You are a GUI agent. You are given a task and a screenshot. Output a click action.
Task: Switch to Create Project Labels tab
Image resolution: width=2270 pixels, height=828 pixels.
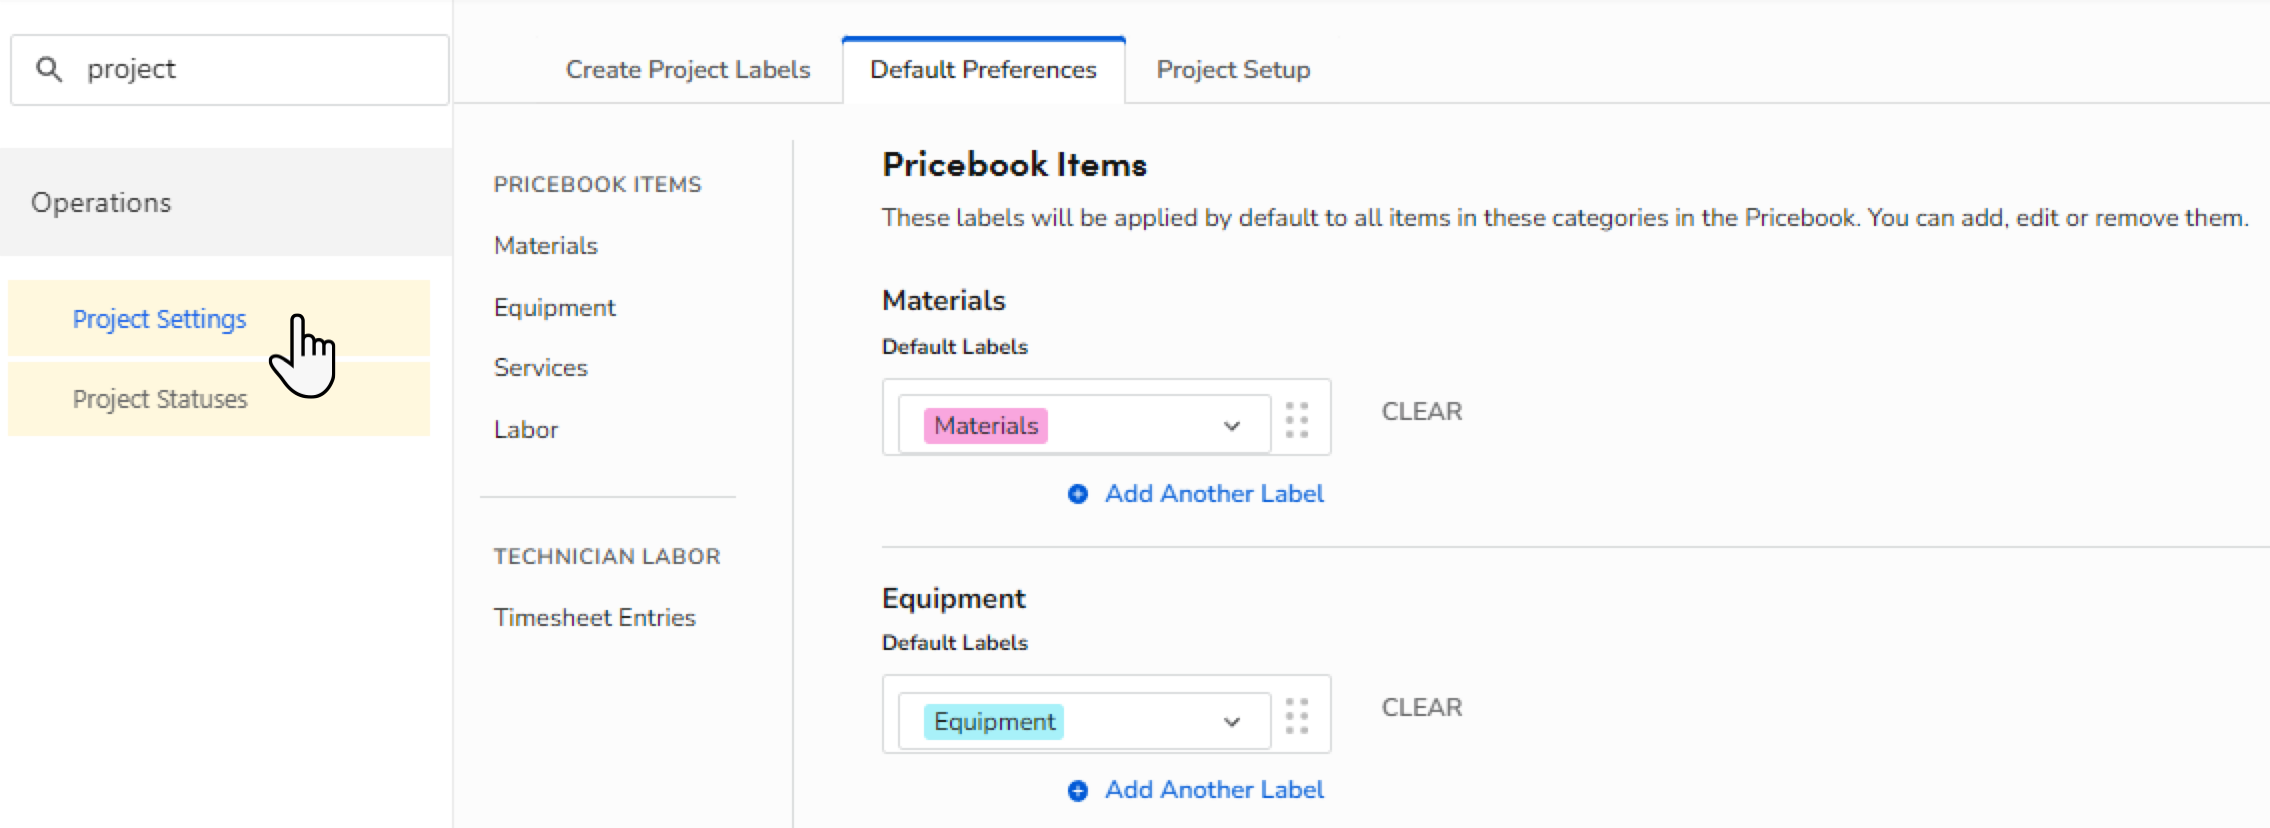(687, 70)
